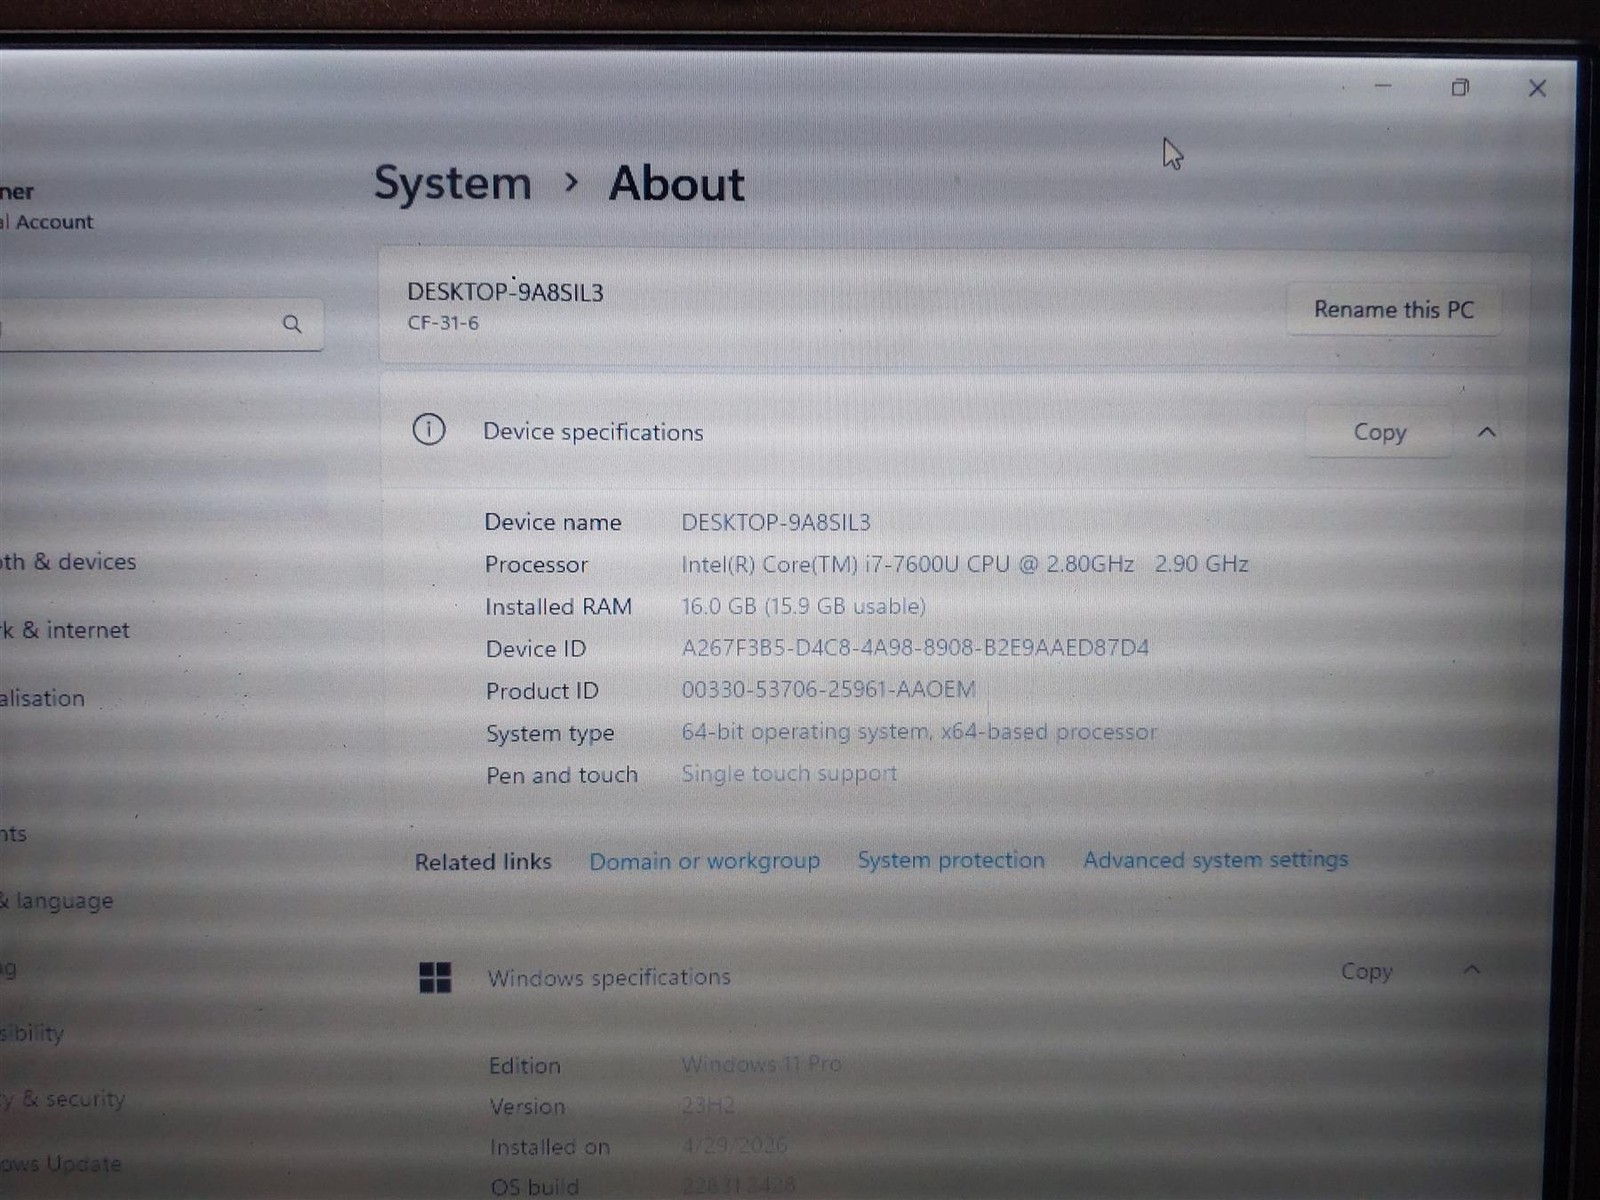The image size is (1600, 1200).
Task: Click the DESKTOP-9A8SIL3 header title
Action: [x=505, y=292]
